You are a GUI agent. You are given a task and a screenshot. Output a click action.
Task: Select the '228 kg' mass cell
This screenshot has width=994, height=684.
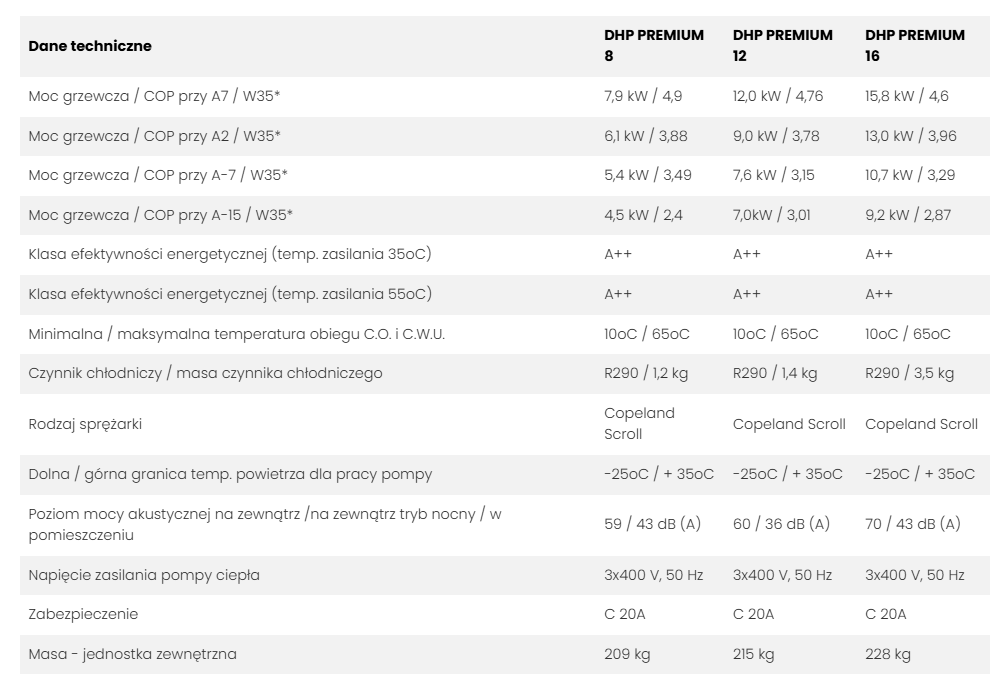[888, 654]
